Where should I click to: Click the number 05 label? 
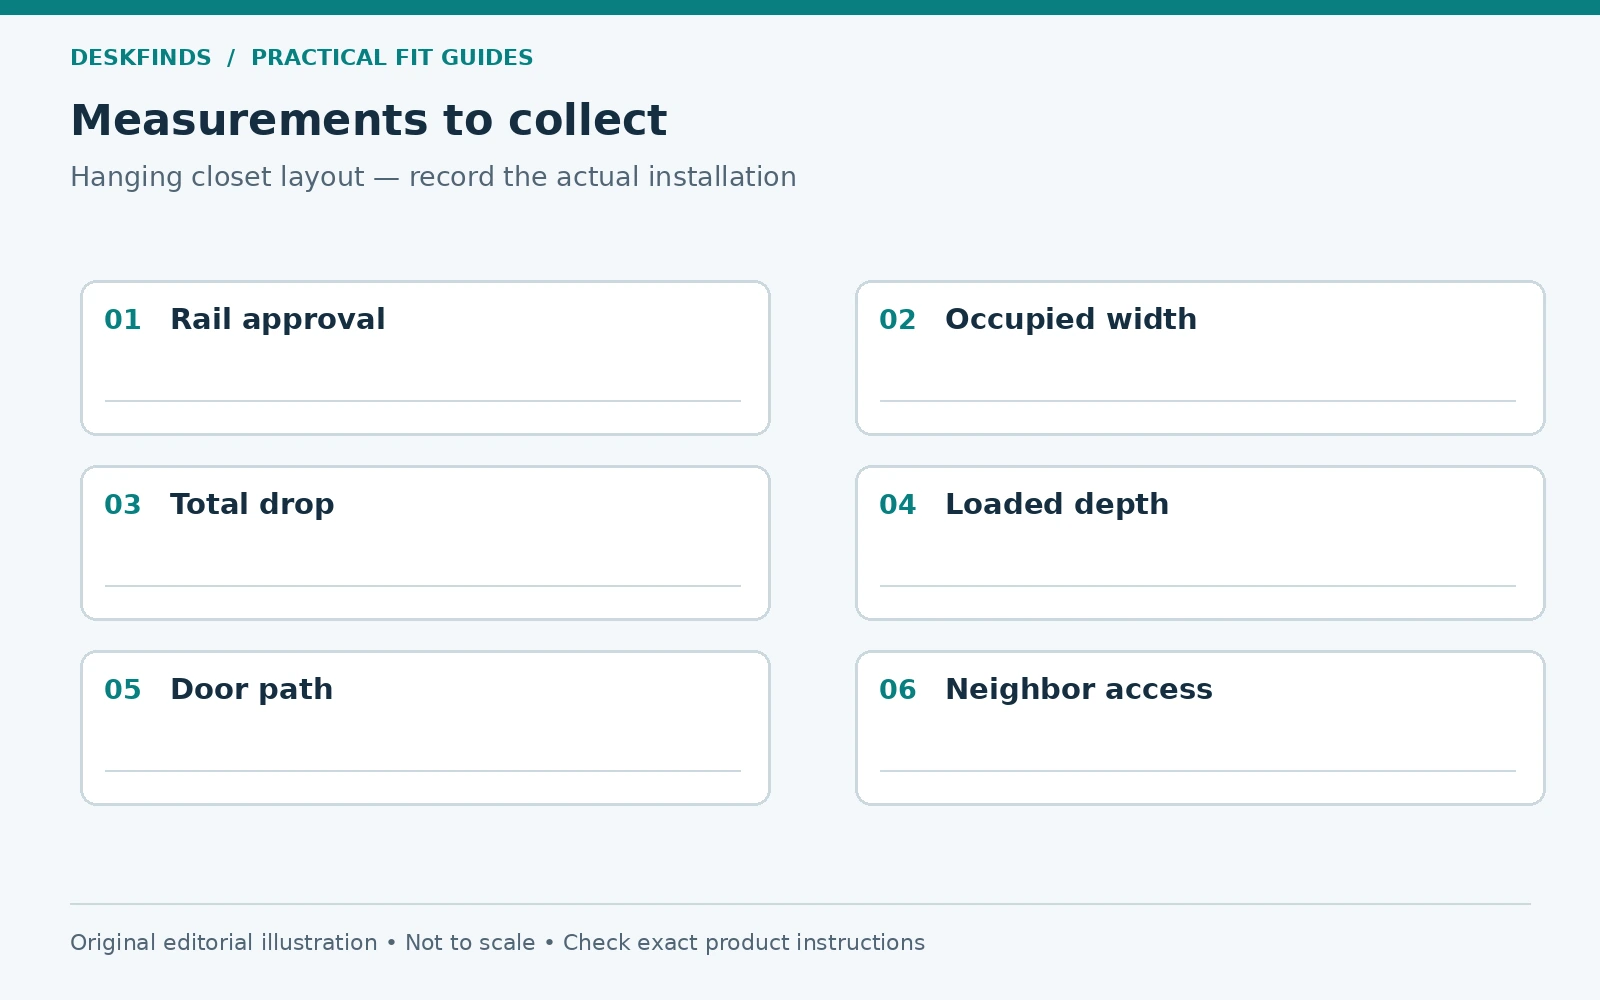(123, 690)
